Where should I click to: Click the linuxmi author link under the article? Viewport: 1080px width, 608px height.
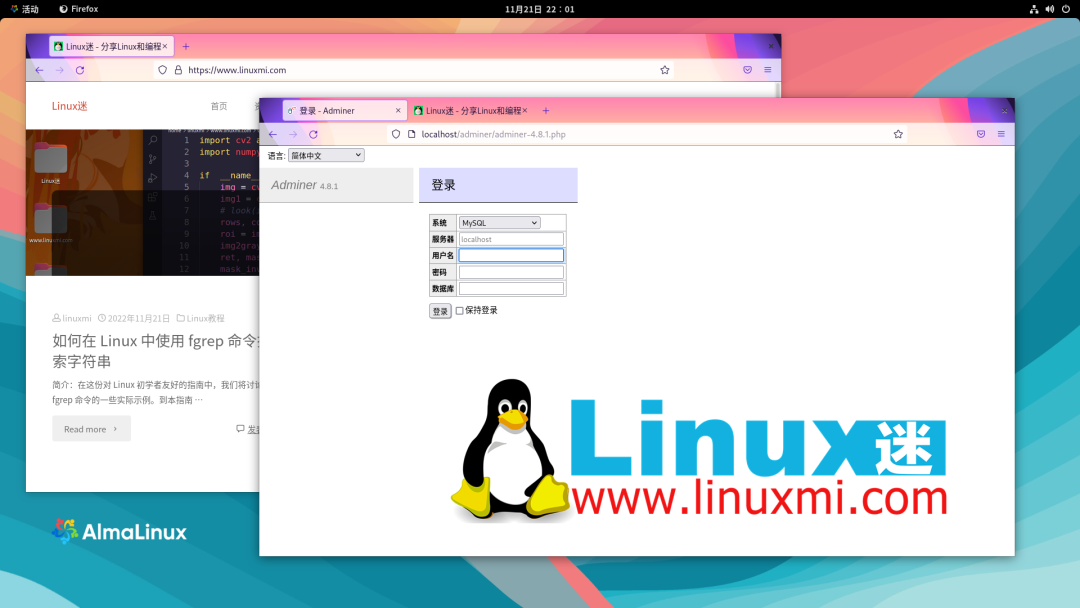[x=72, y=318]
